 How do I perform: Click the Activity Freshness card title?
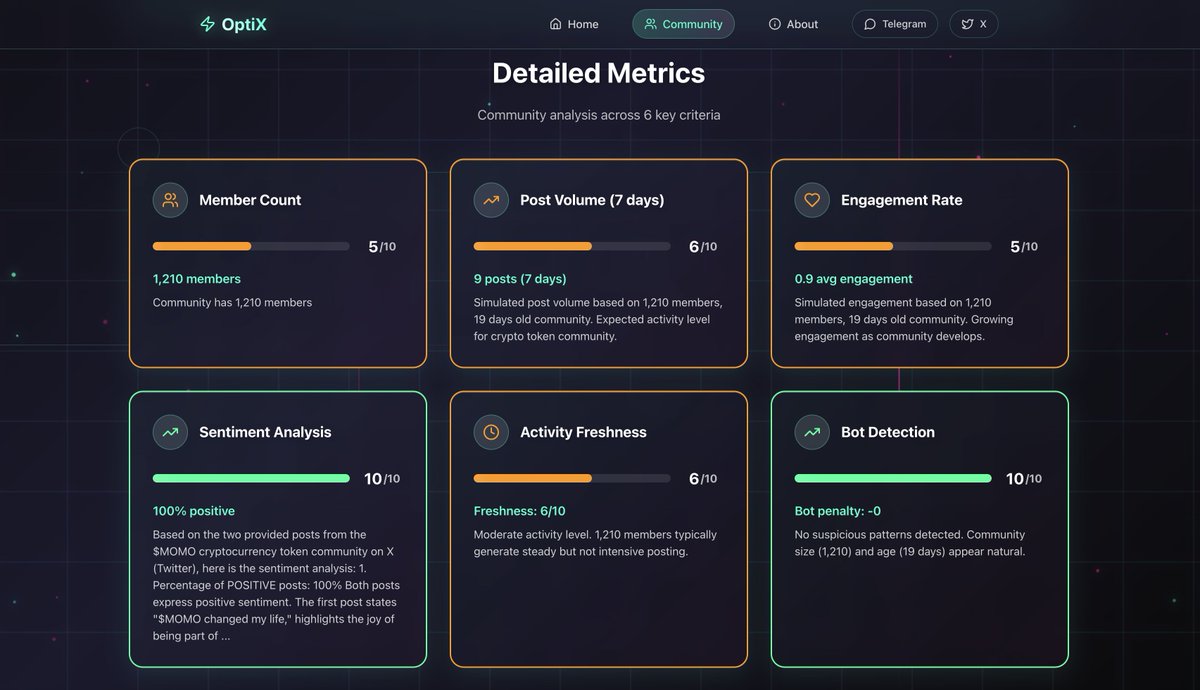(583, 432)
